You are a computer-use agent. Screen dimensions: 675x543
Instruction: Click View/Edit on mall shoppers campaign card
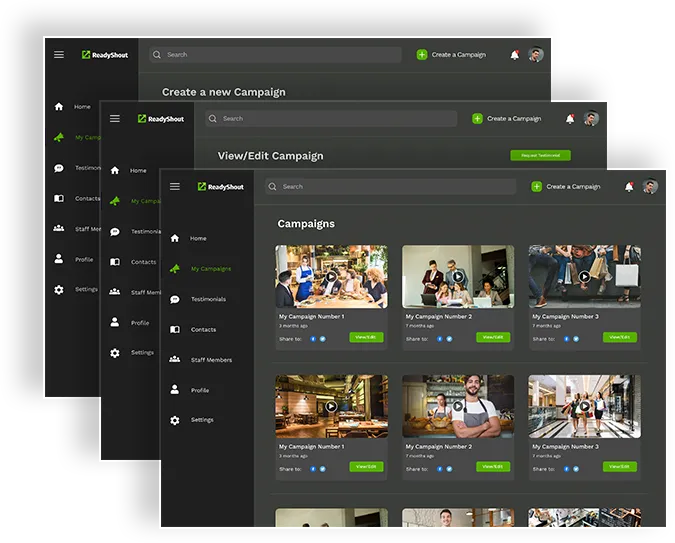pos(620,467)
